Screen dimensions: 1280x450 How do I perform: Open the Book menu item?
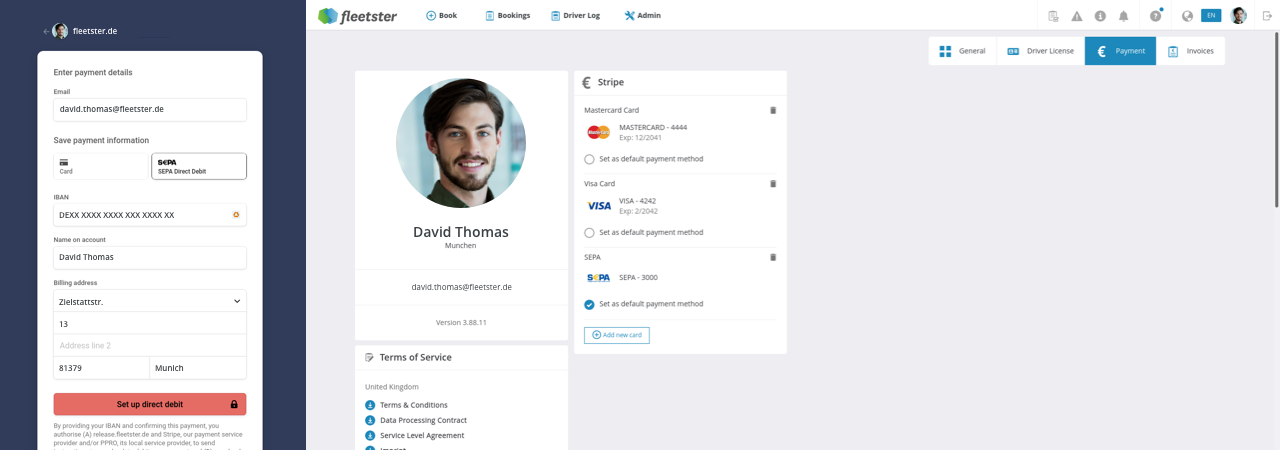tap(441, 15)
